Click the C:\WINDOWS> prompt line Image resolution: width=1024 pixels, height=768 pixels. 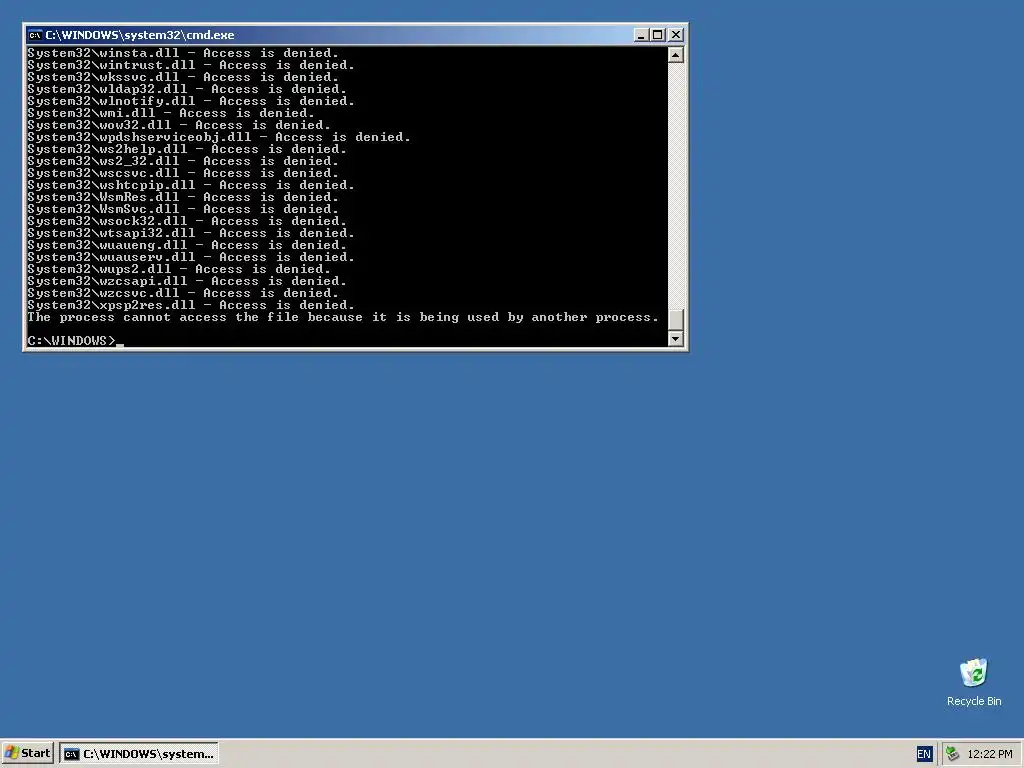coord(76,341)
